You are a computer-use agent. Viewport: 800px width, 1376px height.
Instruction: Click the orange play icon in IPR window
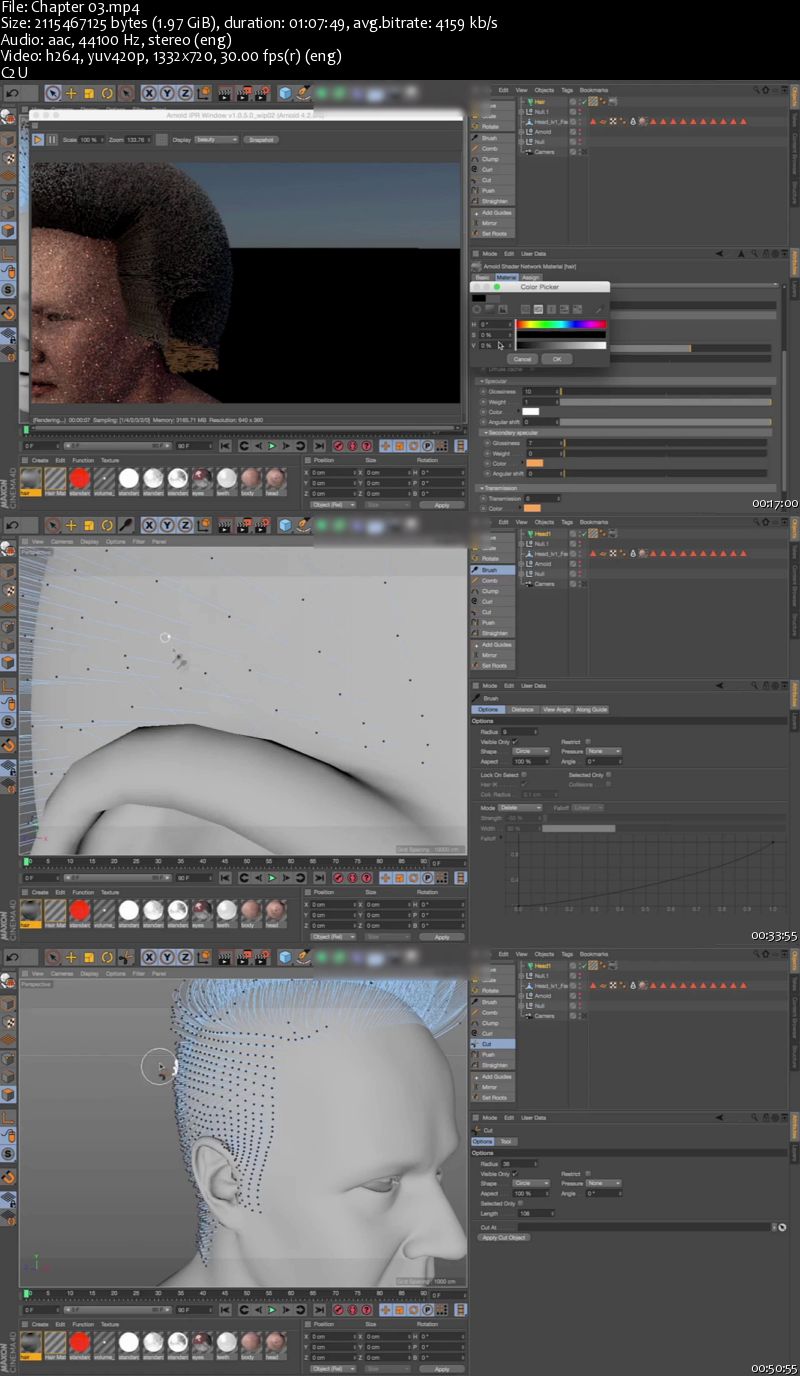(x=38, y=139)
